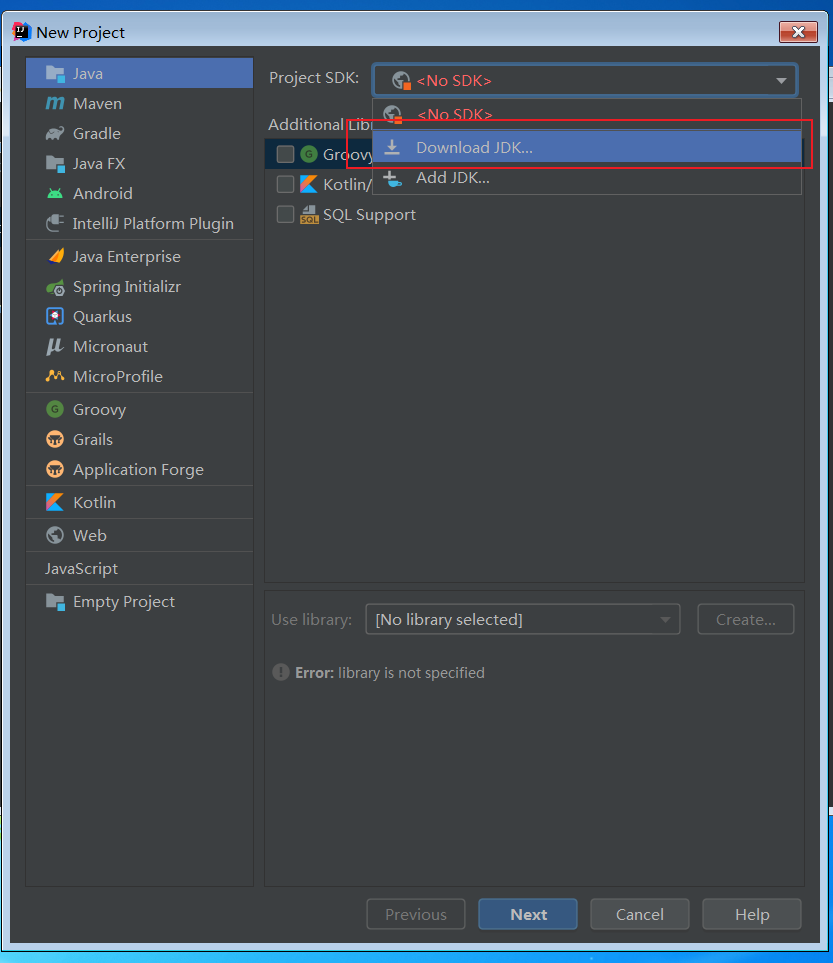Open the Use library combo box

tap(523, 619)
